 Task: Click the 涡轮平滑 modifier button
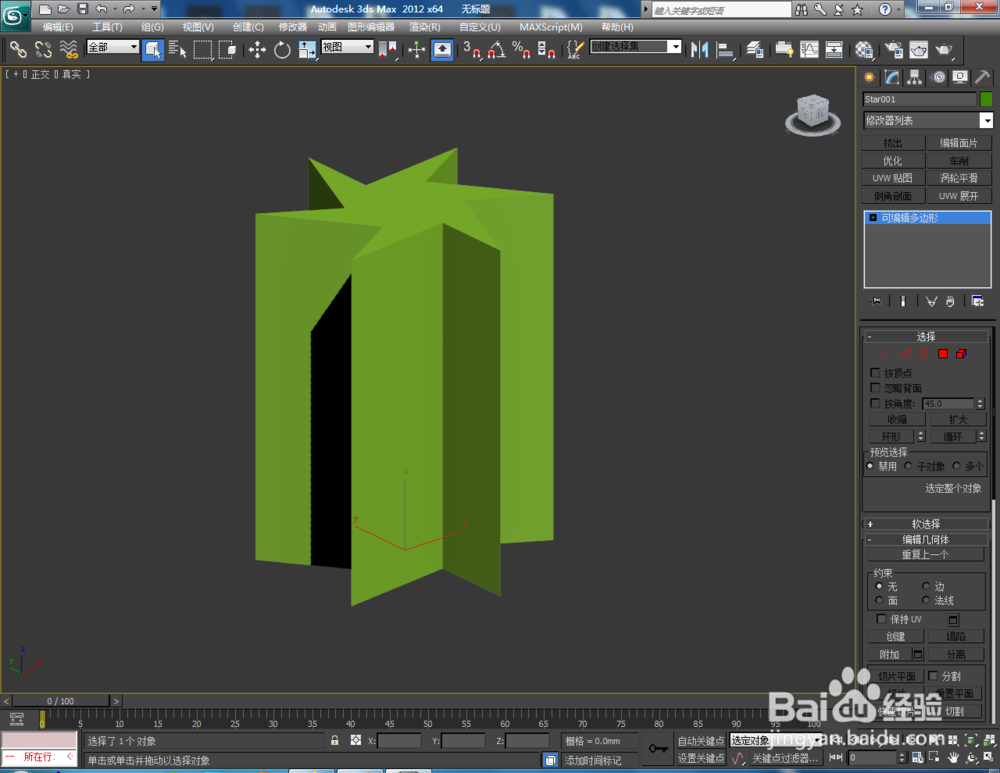tap(959, 178)
